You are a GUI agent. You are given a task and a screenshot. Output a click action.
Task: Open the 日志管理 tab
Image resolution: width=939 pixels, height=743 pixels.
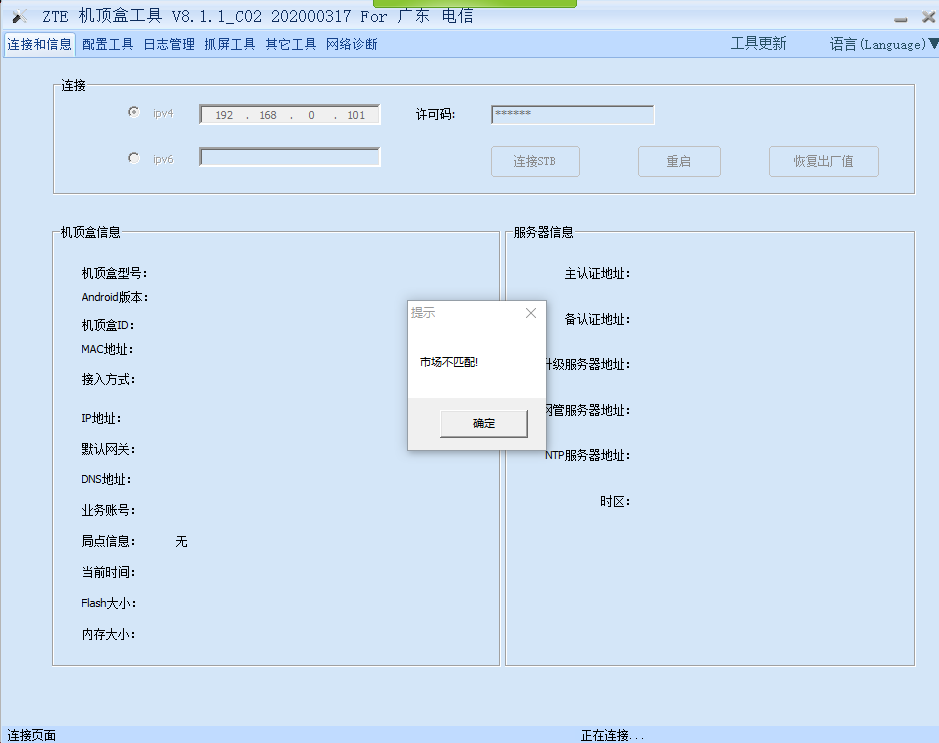point(169,44)
